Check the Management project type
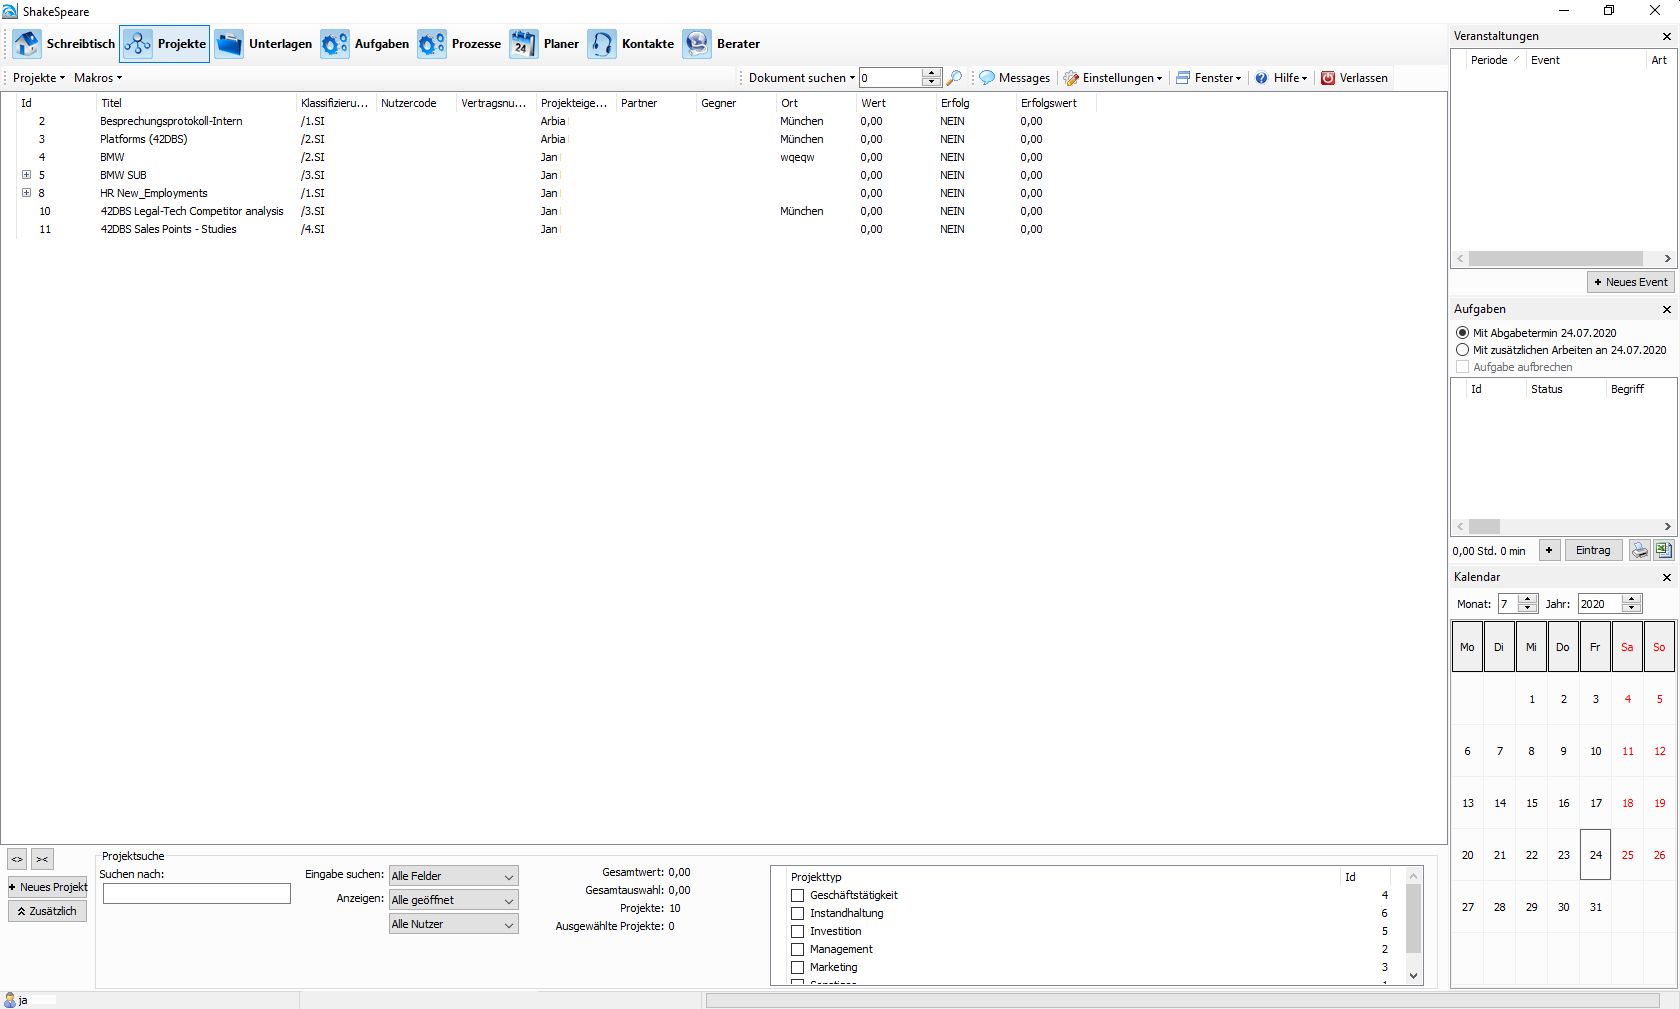 (796, 949)
